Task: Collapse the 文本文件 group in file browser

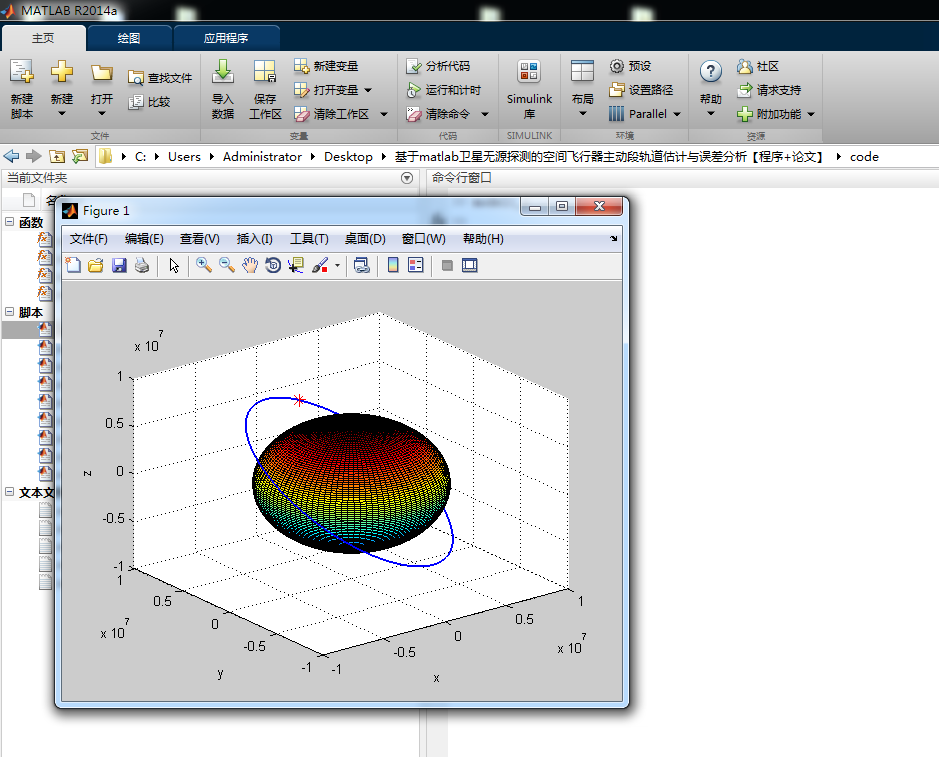Action: pyautogui.click(x=10, y=492)
